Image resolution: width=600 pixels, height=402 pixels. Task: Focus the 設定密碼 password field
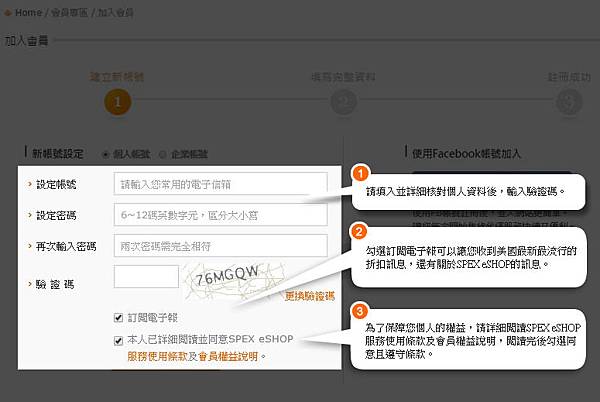click(220, 215)
